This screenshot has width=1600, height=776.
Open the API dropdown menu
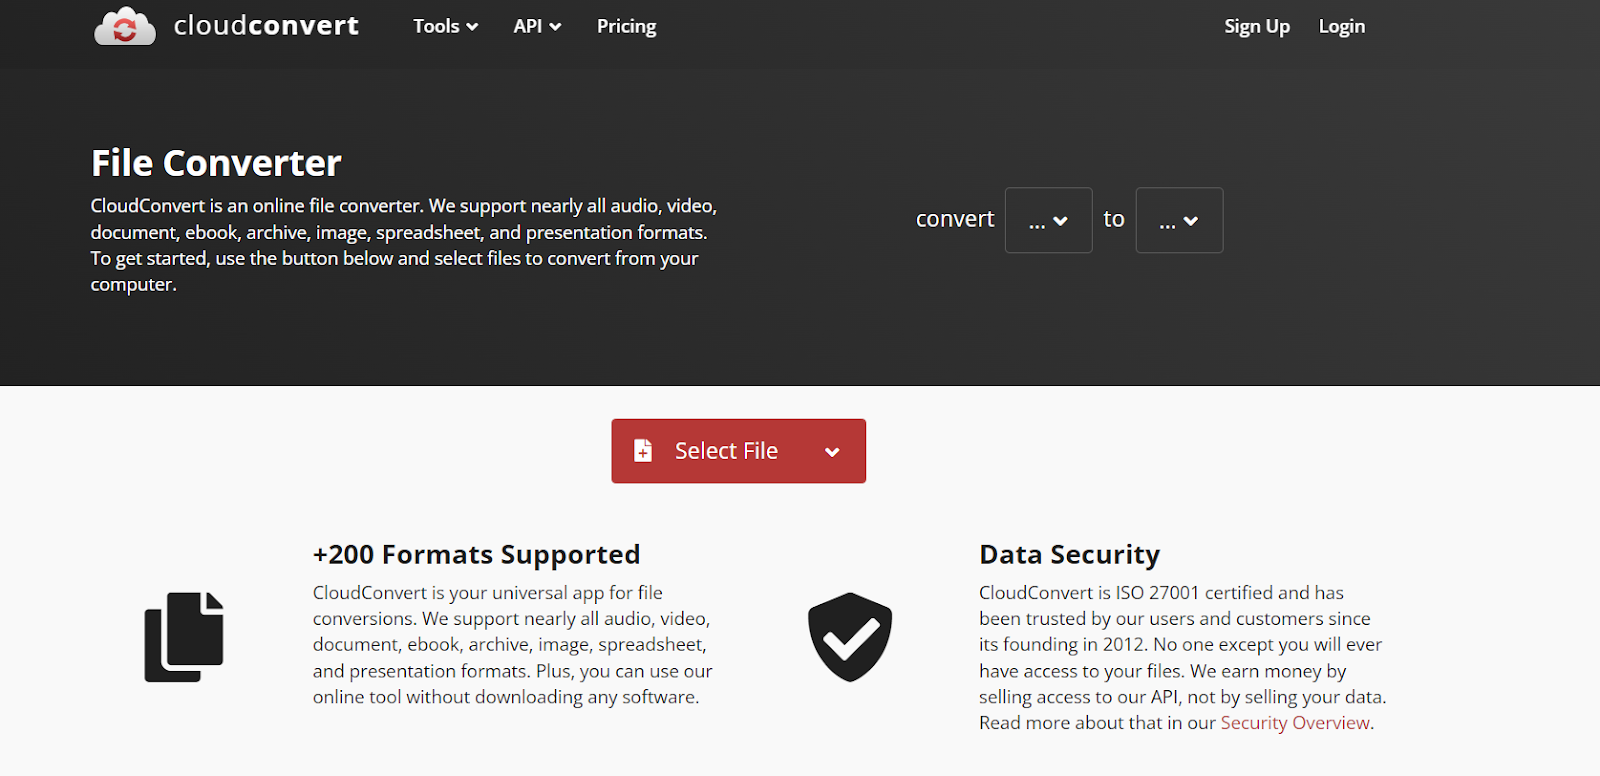tap(537, 26)
